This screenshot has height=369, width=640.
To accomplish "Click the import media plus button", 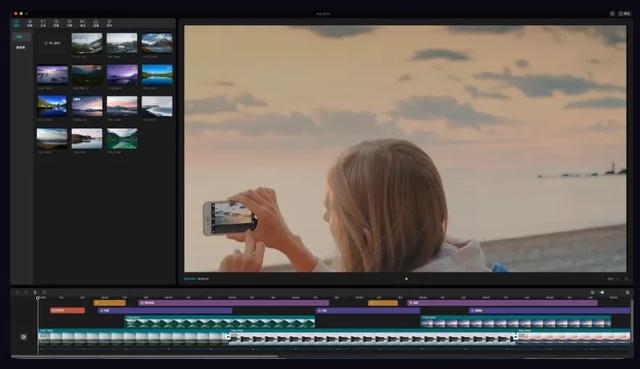I will pos(52,43).
